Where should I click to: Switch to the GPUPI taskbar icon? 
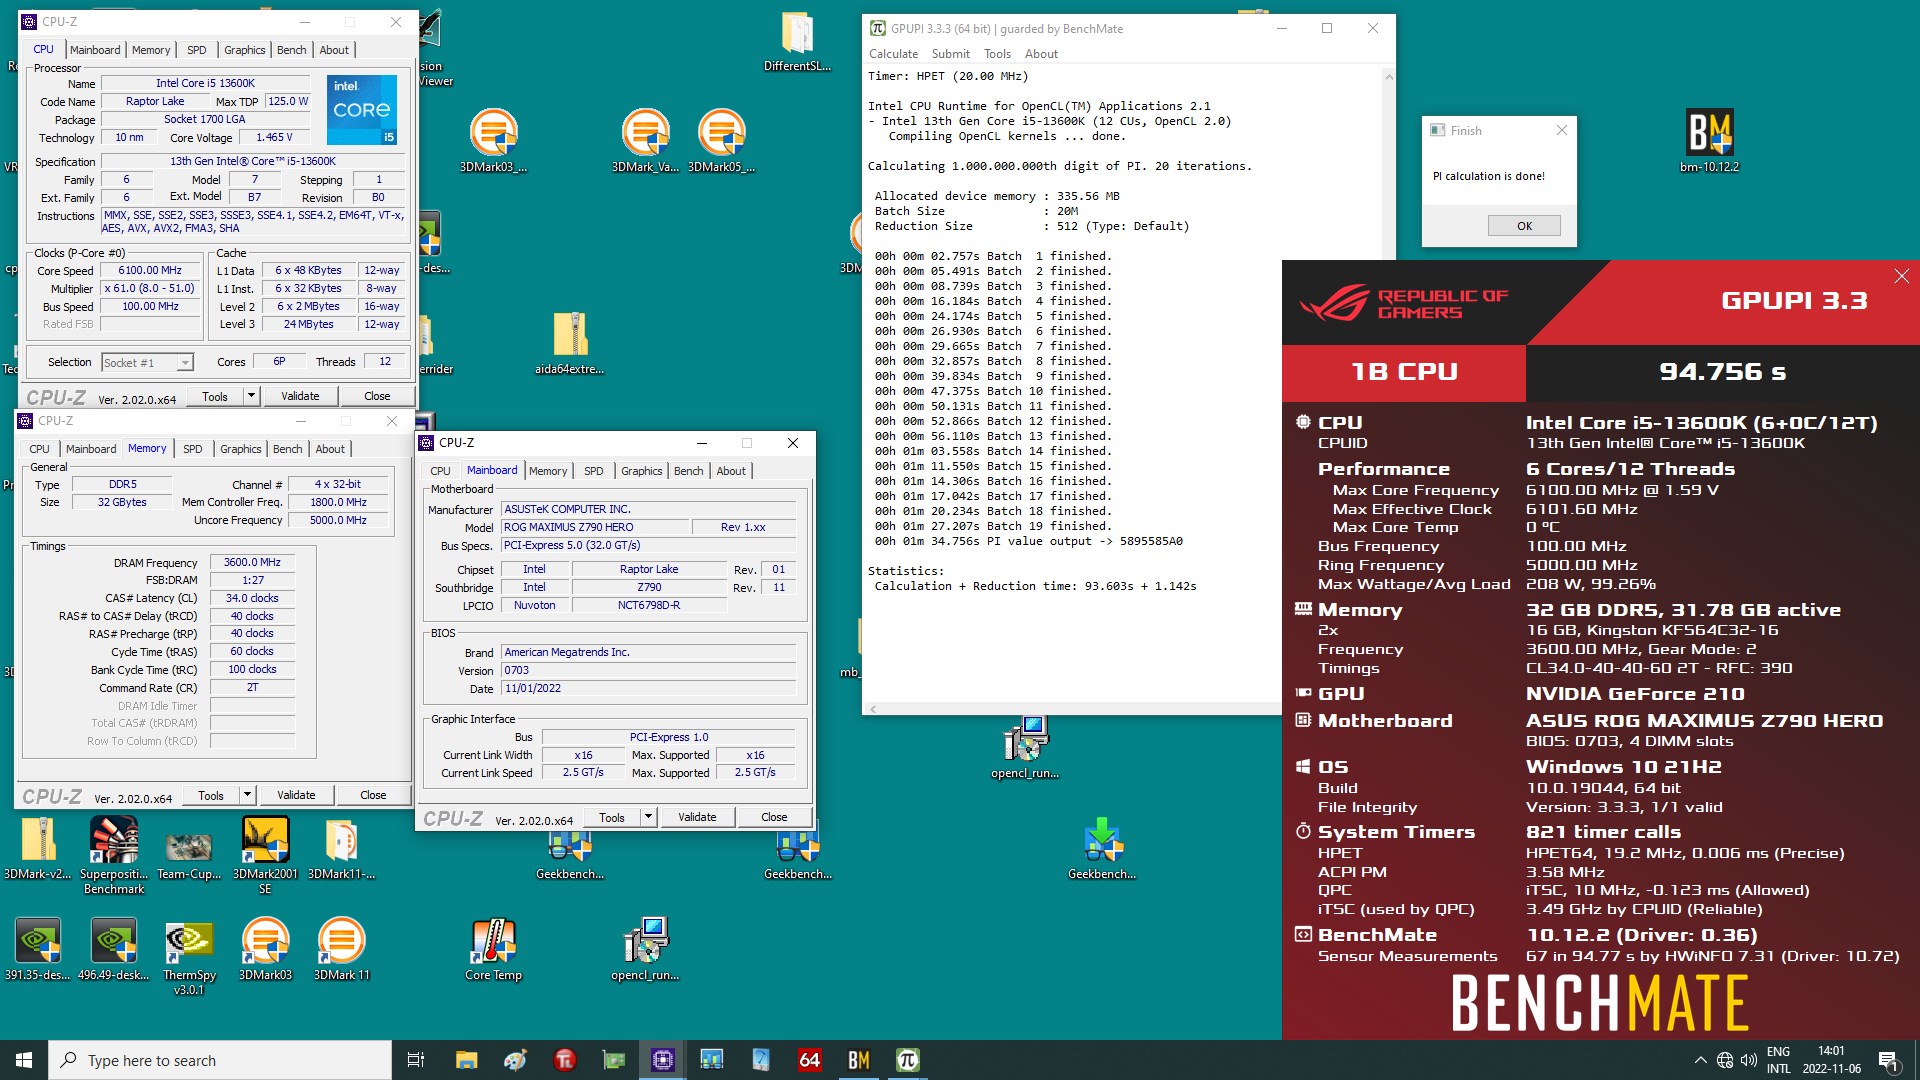tap(907, 1060)
